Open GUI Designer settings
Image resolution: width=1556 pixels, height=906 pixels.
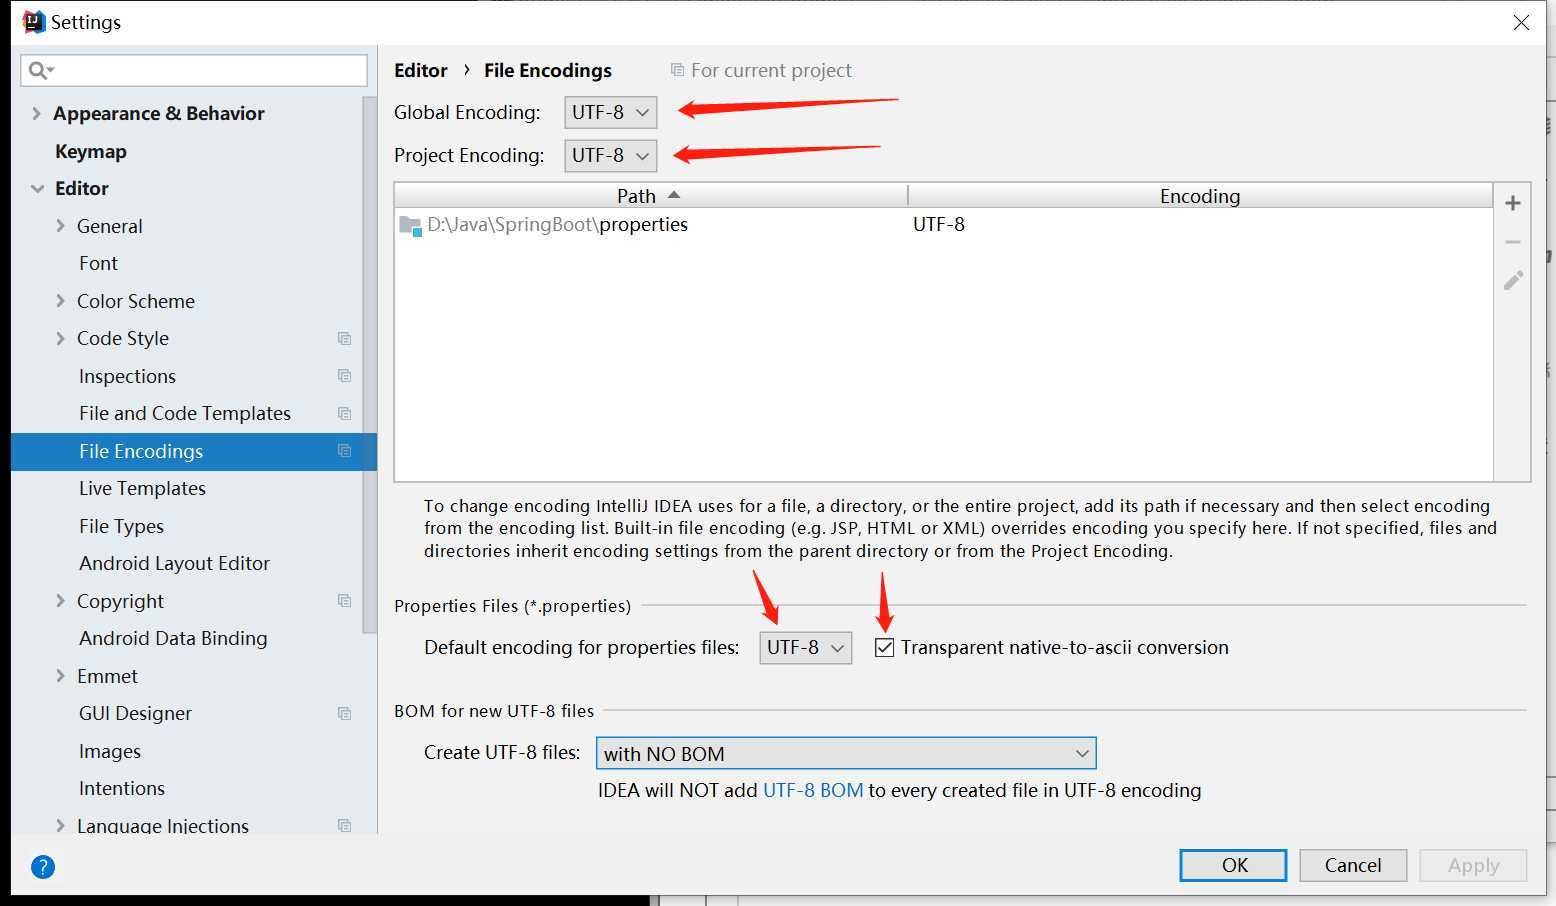[x=135, y=713]
